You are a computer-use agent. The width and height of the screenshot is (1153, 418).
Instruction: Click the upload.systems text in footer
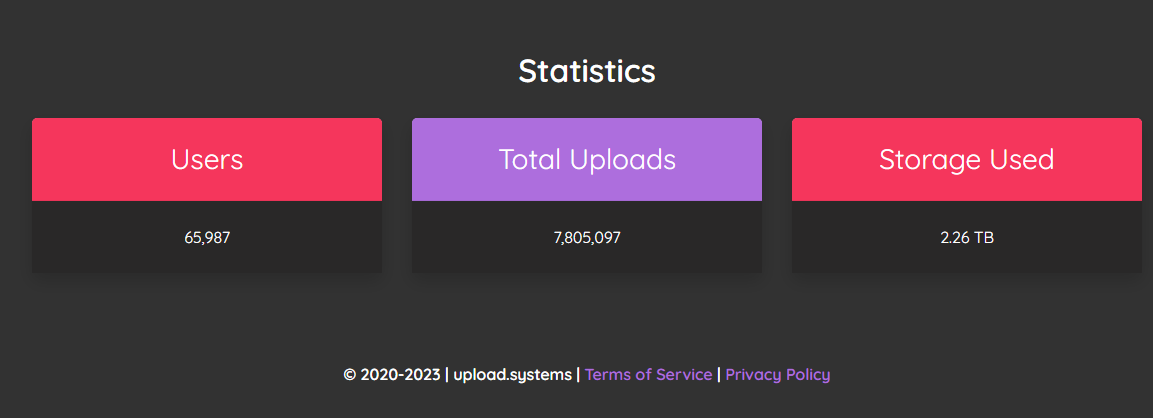coord(513,375)
